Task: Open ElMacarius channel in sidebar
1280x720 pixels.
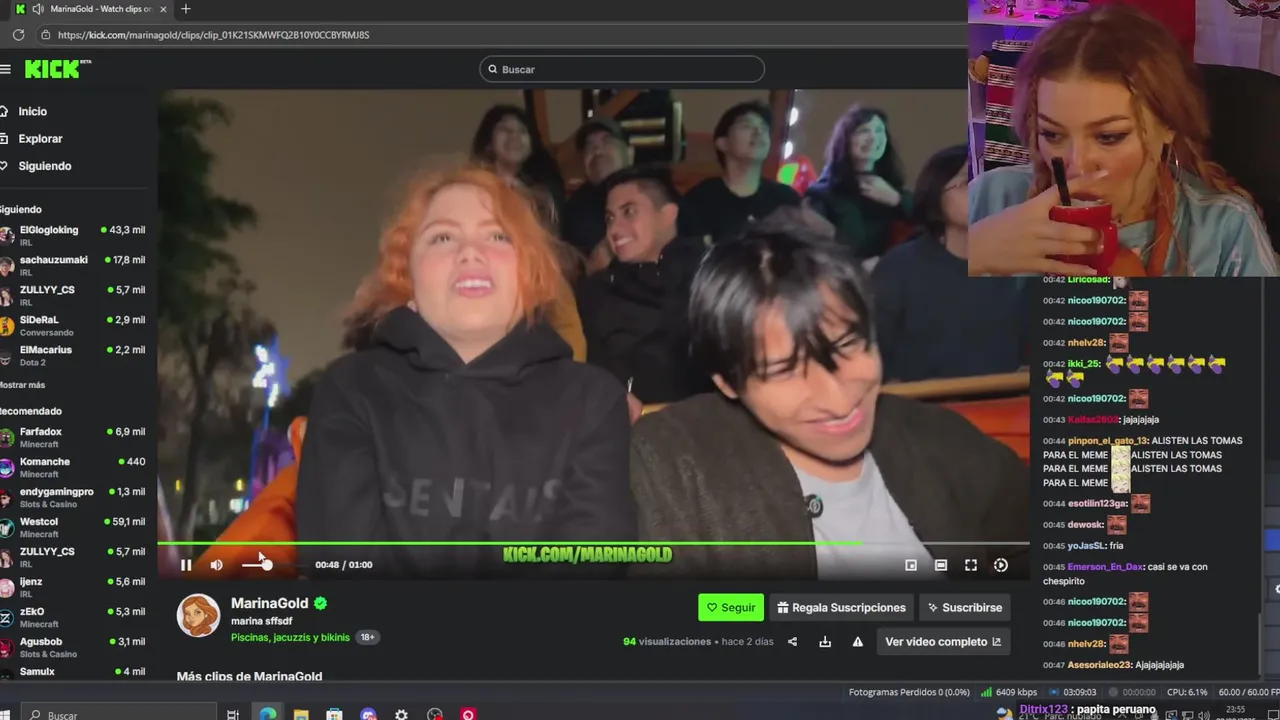Action: [x=73, y=355]
